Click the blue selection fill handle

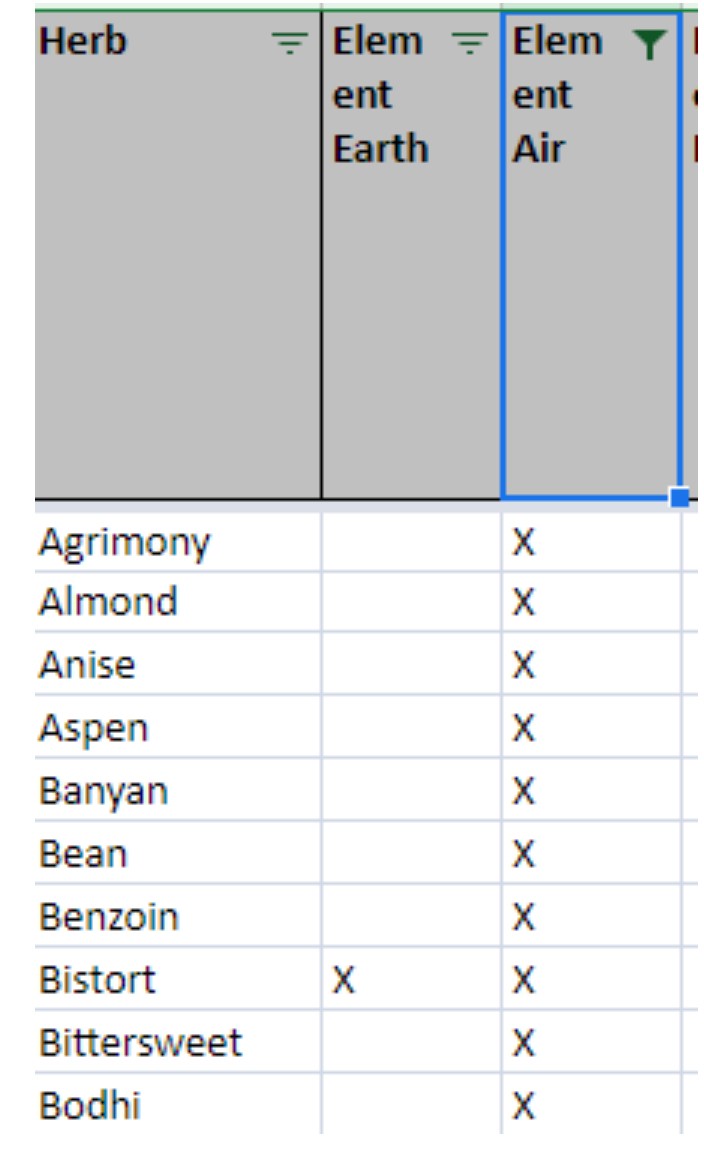(x=680, y=497)
